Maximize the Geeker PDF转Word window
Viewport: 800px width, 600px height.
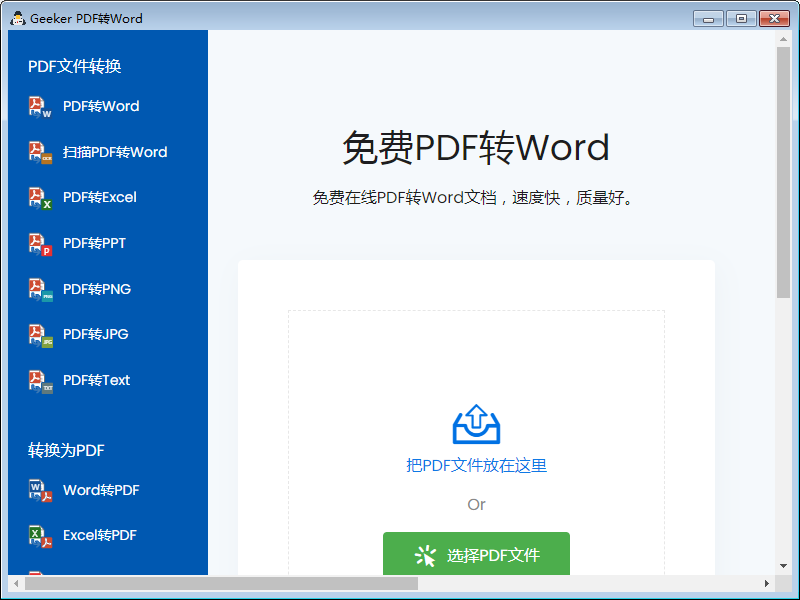tap(741, 19)
